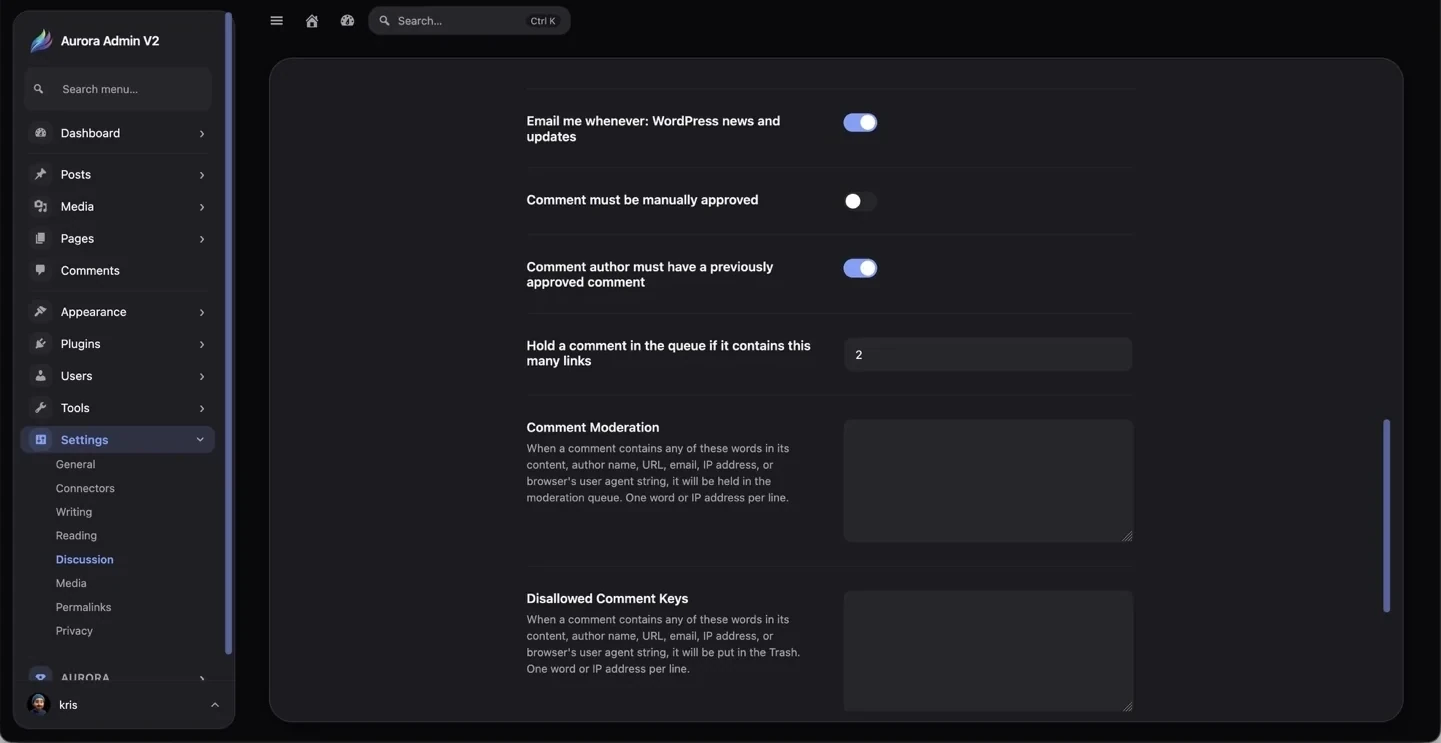This screenshot has height=743, width=1441.
Task: Click the Aurora Admin V2 logo
Action: (41, 41)
